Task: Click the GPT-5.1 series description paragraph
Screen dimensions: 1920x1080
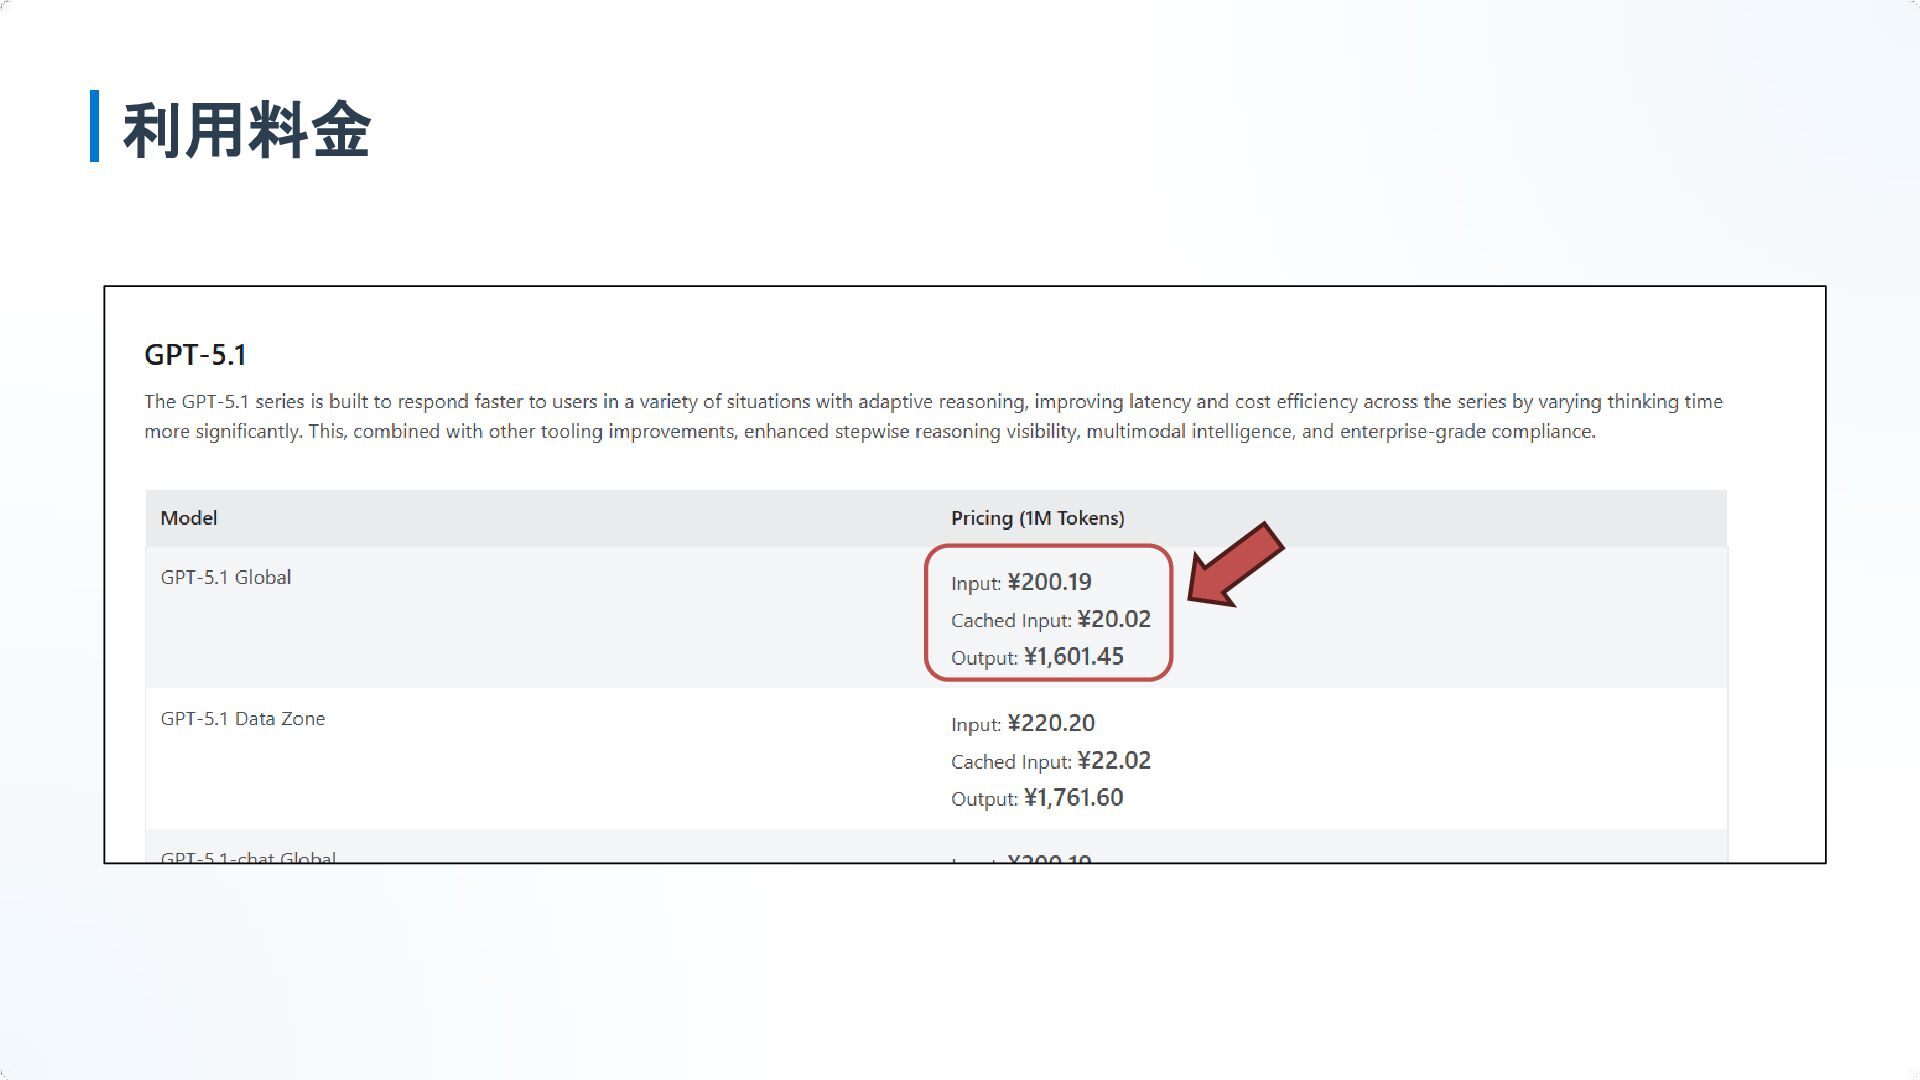Action: click(933, 416)
